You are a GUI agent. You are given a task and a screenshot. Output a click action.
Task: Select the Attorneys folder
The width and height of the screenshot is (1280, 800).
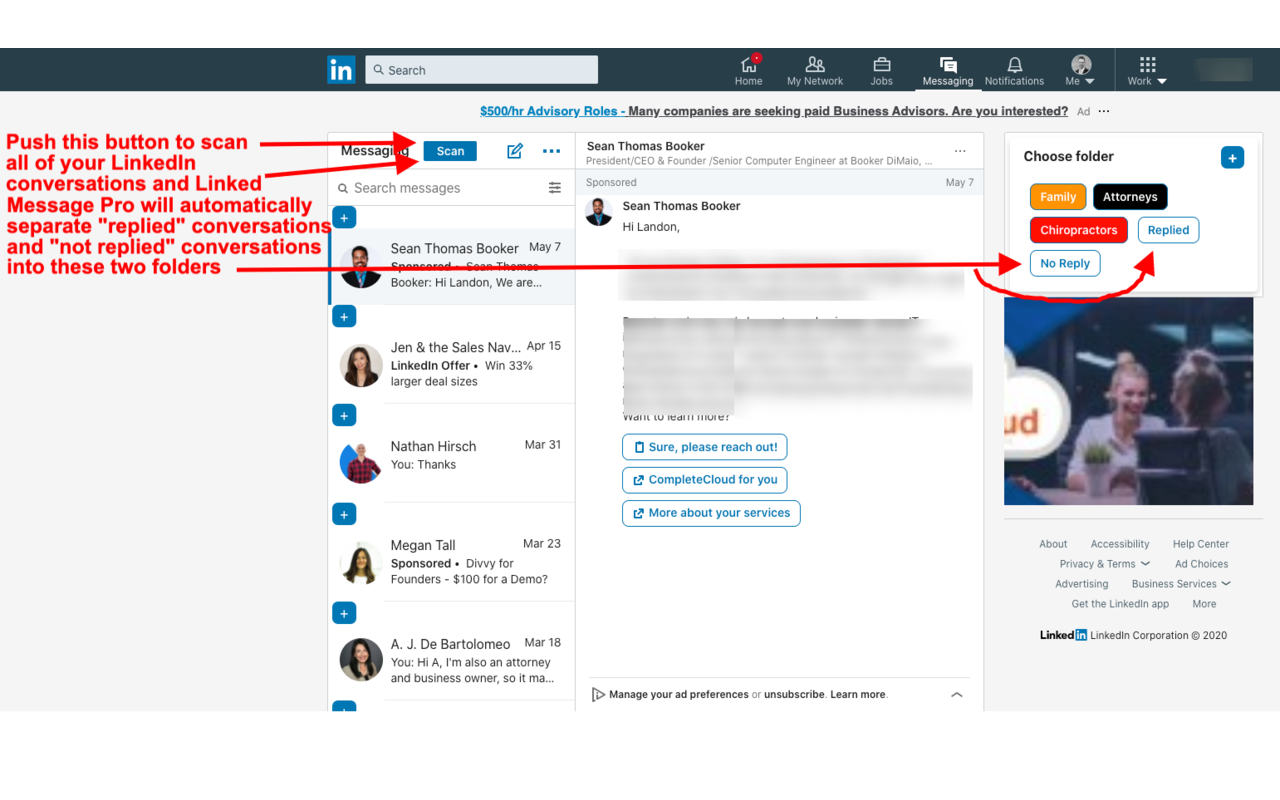pyautogui.click(x=1130, y=197)
